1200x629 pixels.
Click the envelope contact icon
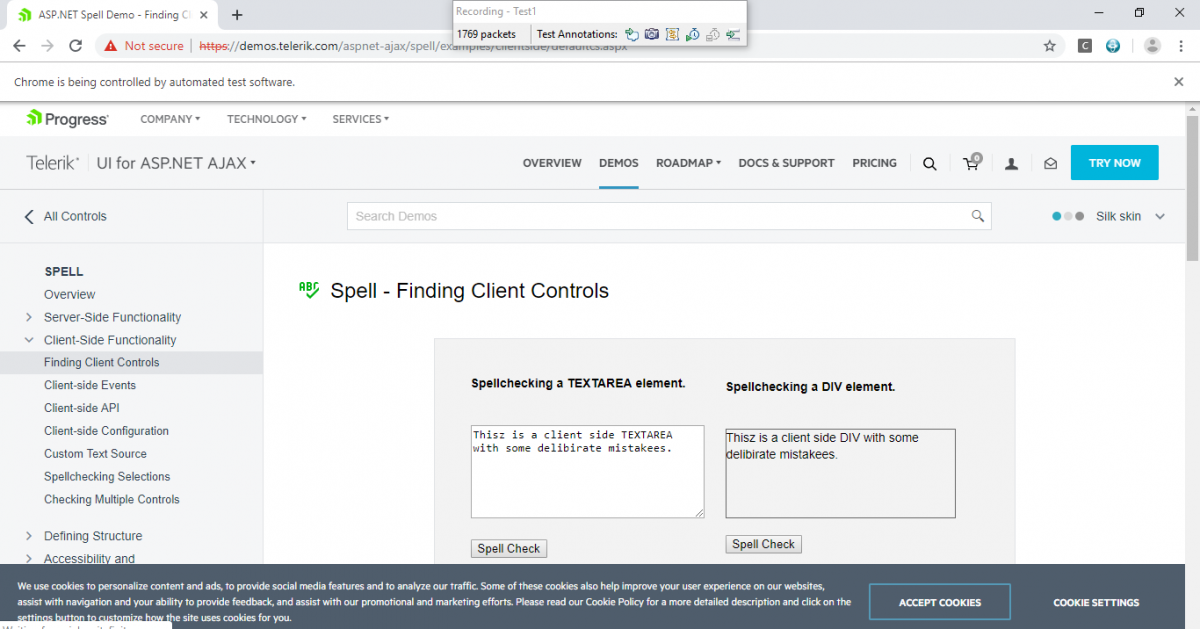tap(1050, 163)
